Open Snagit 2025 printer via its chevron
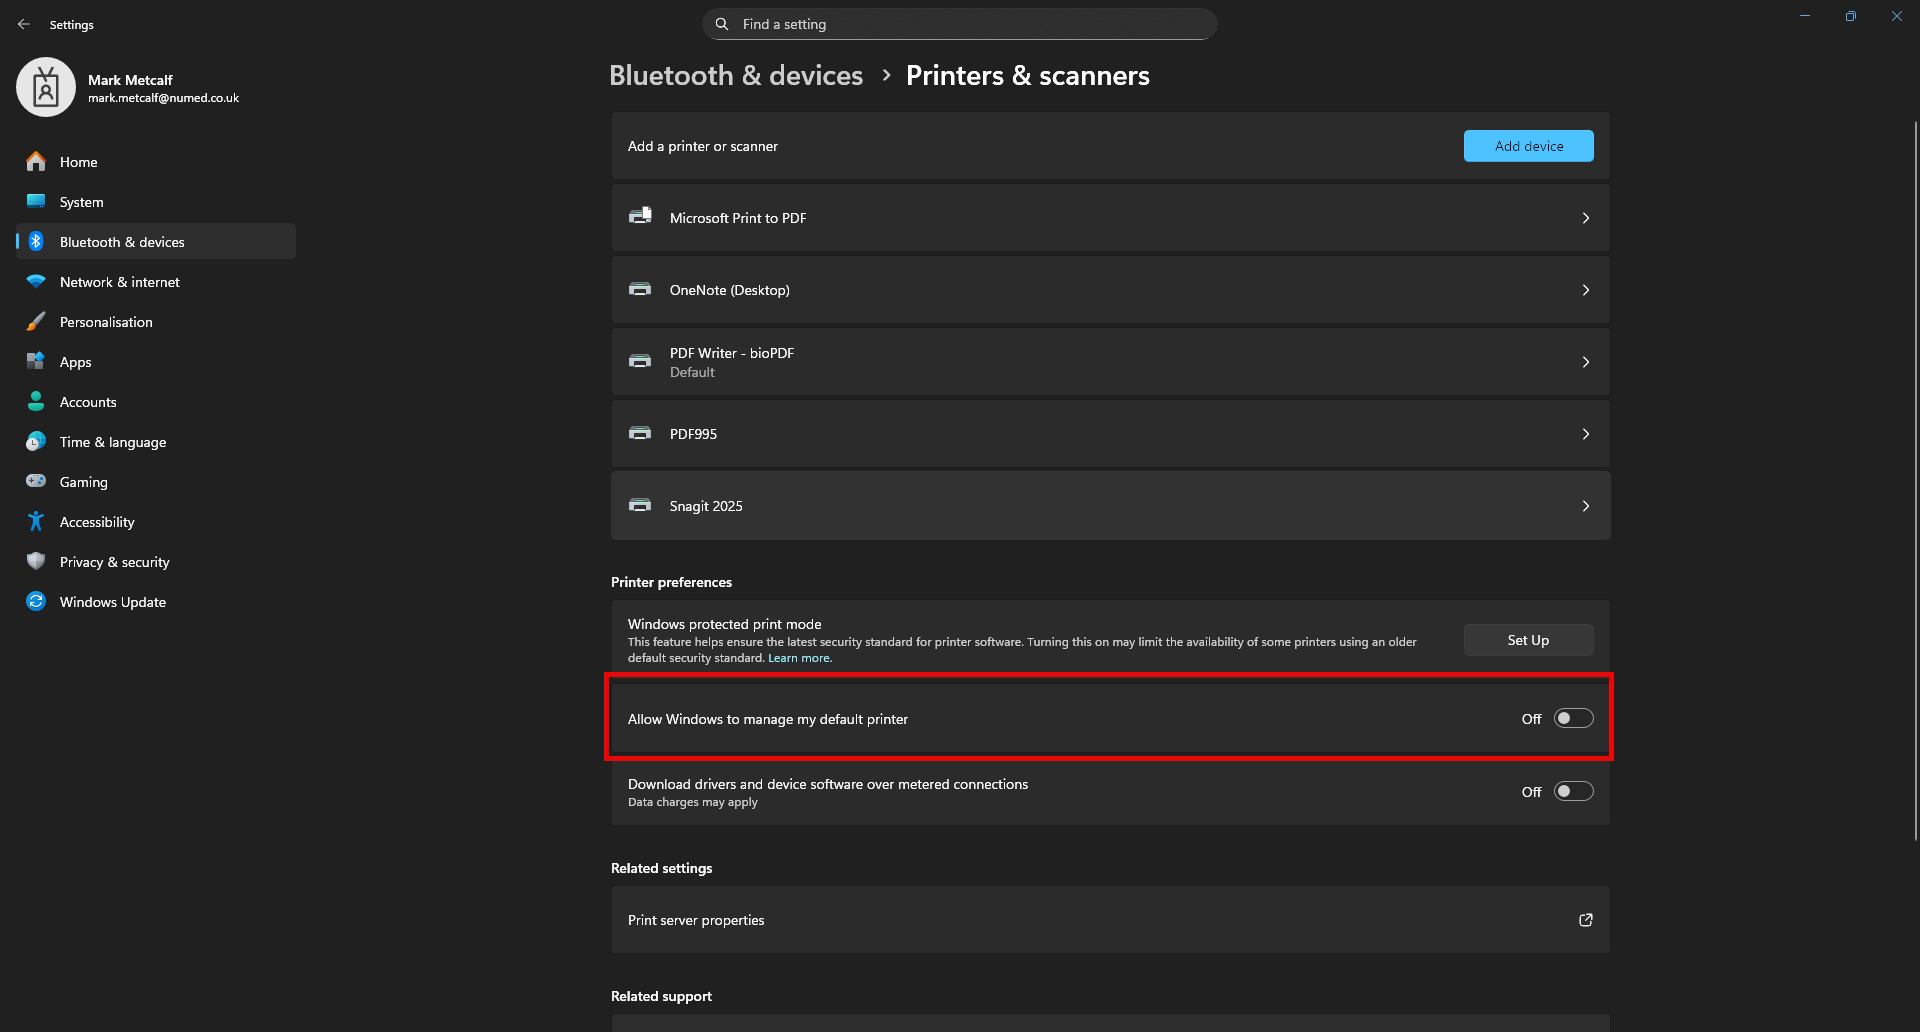This screenshot has height=1032, width=1920. point(1585,506)
